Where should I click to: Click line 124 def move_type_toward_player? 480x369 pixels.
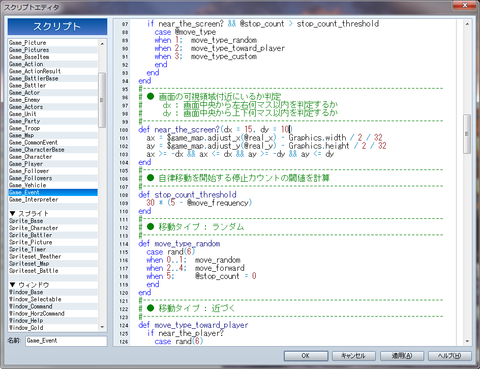pos(193,325)
